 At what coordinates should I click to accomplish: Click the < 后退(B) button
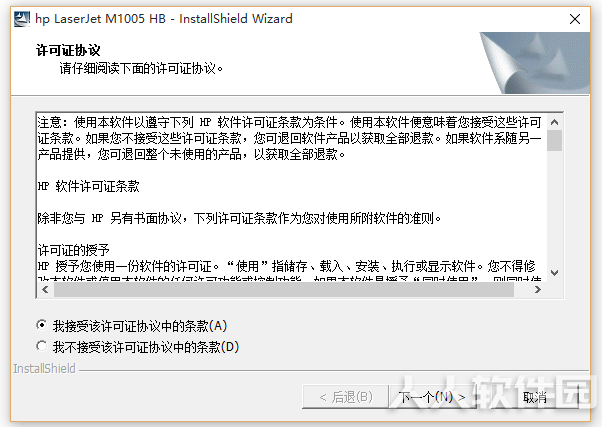pyautogui.click(x=346, y=397)
